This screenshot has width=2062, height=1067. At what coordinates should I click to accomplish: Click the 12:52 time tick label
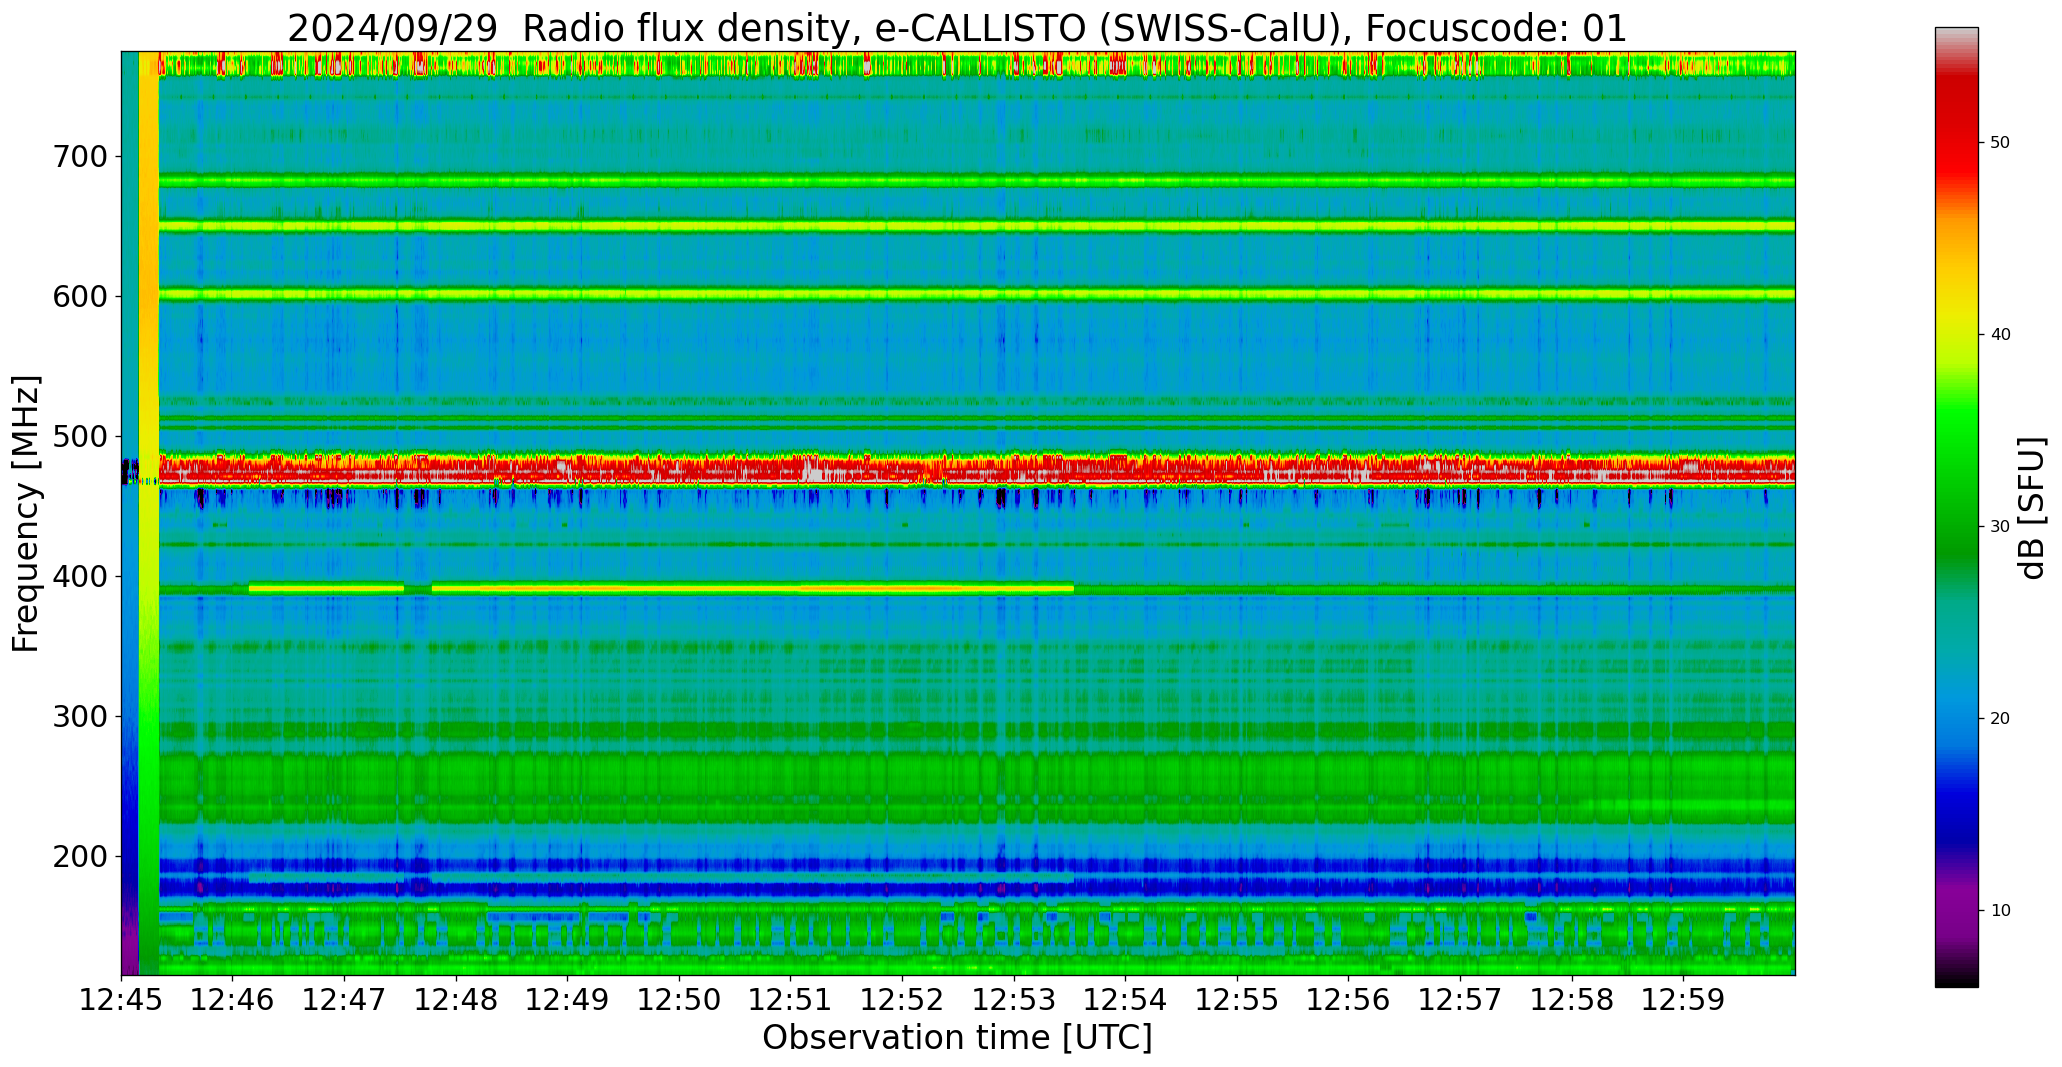pos(903,999)
